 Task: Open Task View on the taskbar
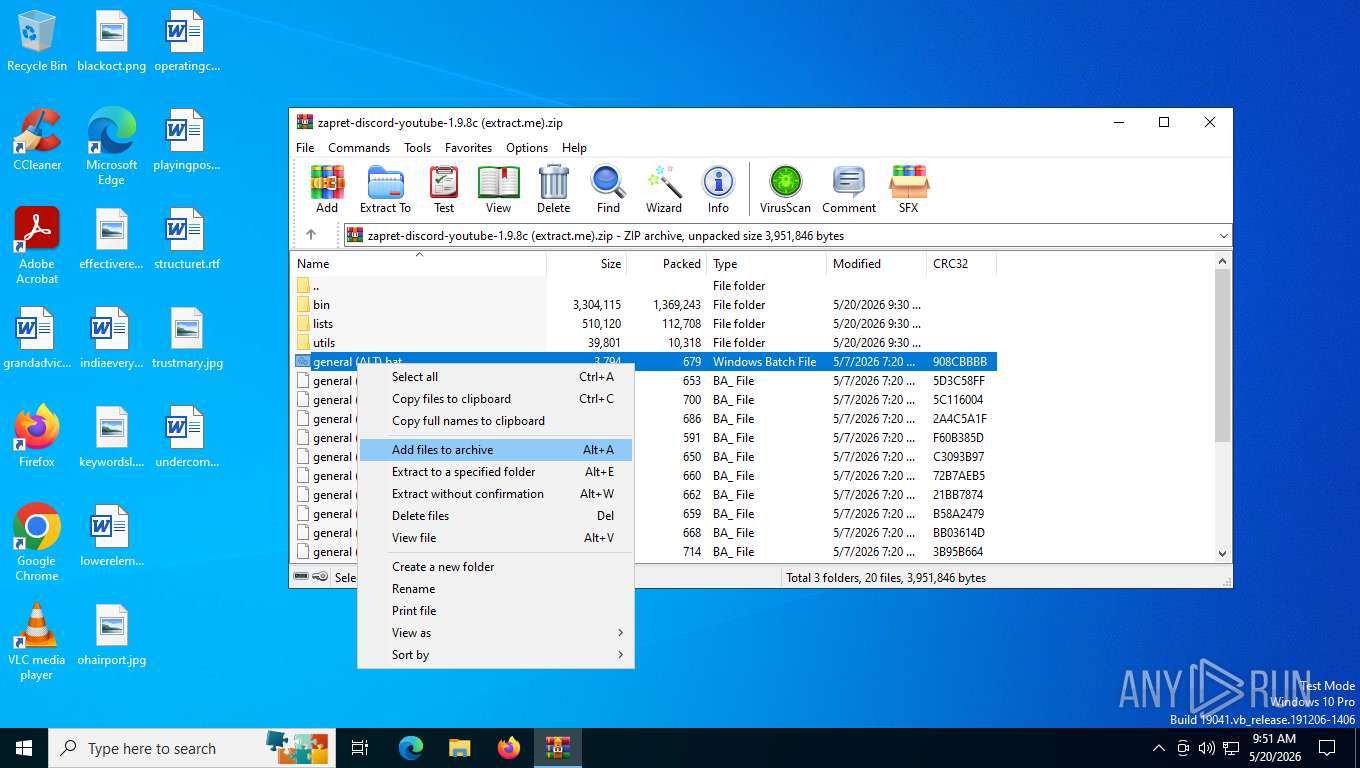coord(360,748)
